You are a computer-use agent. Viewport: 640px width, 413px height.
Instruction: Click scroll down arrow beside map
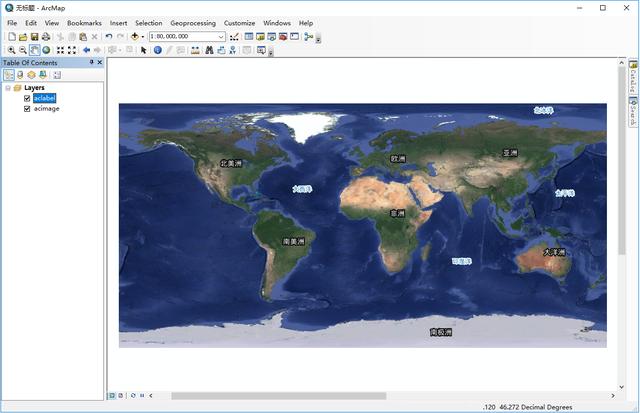(622, 387)
